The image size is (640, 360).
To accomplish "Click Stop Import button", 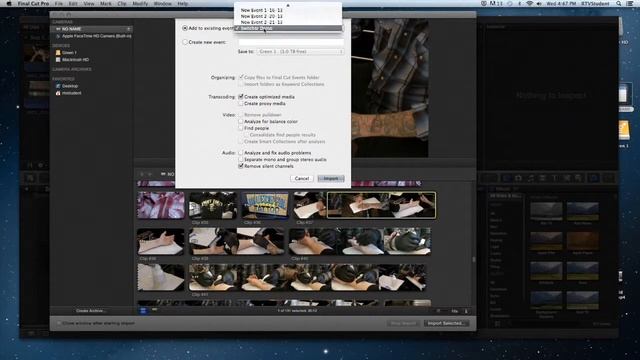I will [403, 323].
